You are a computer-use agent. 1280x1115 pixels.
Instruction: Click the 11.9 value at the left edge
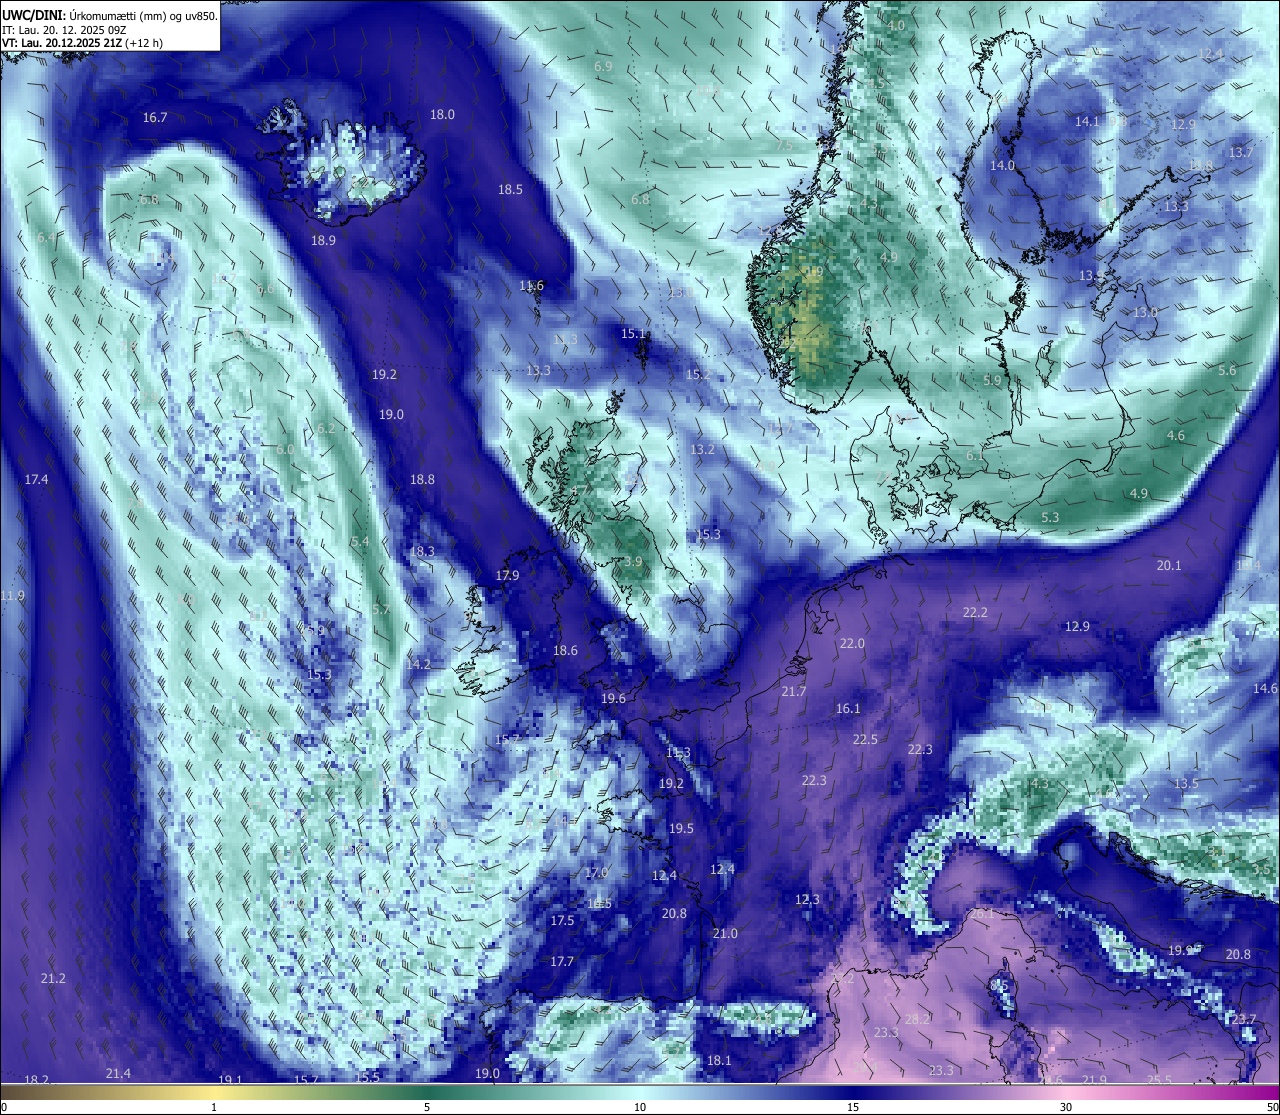[x=12, y=596]
